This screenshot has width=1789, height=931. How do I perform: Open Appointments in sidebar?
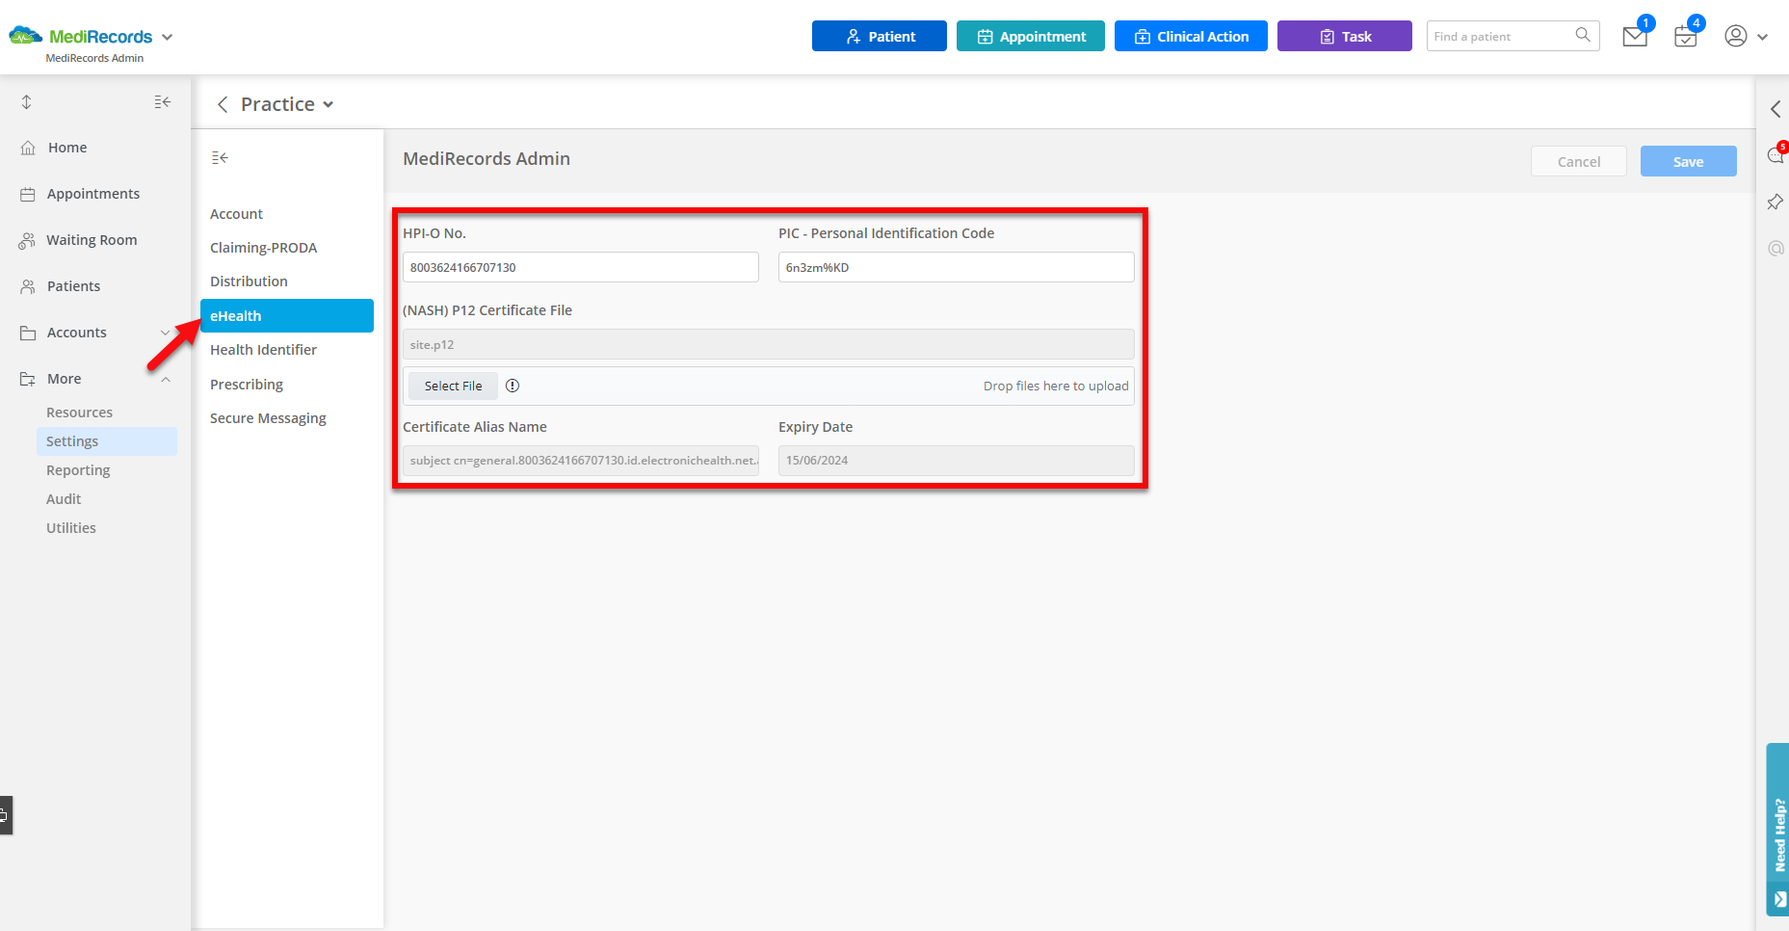pyautogui.click(x=95, y=194)
